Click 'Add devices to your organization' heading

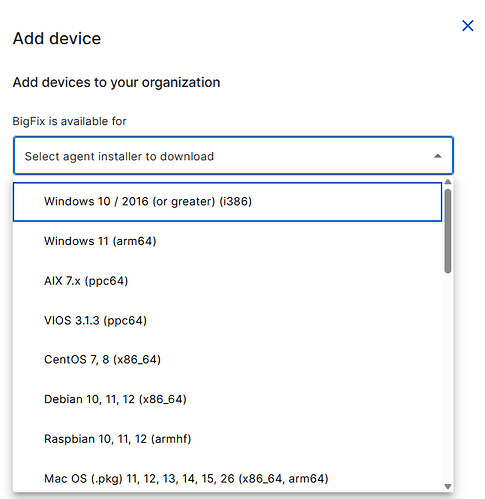pos(116,82)
